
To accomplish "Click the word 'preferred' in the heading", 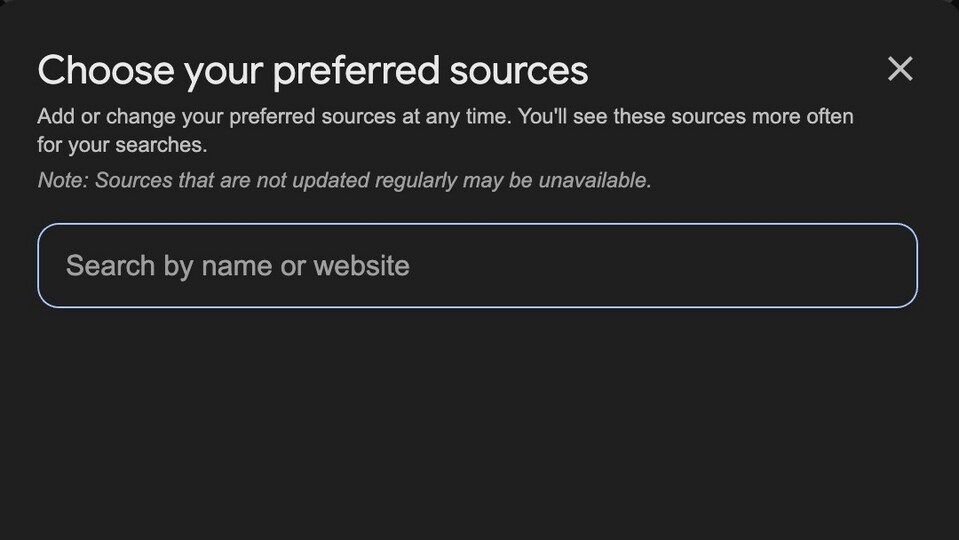I will coord(356,72).
